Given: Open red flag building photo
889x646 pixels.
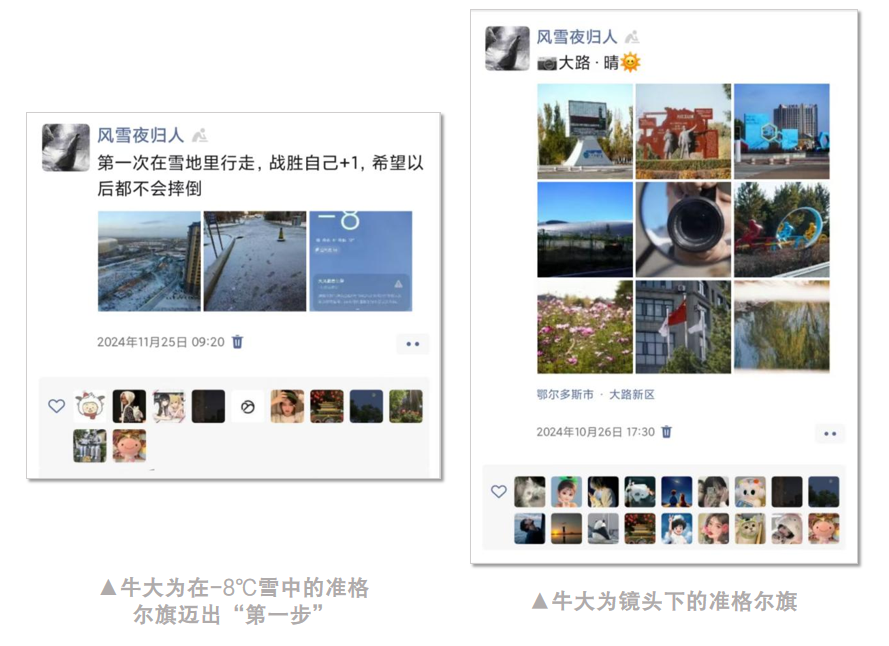Looking at the screenshot, I should pos(683,327).
